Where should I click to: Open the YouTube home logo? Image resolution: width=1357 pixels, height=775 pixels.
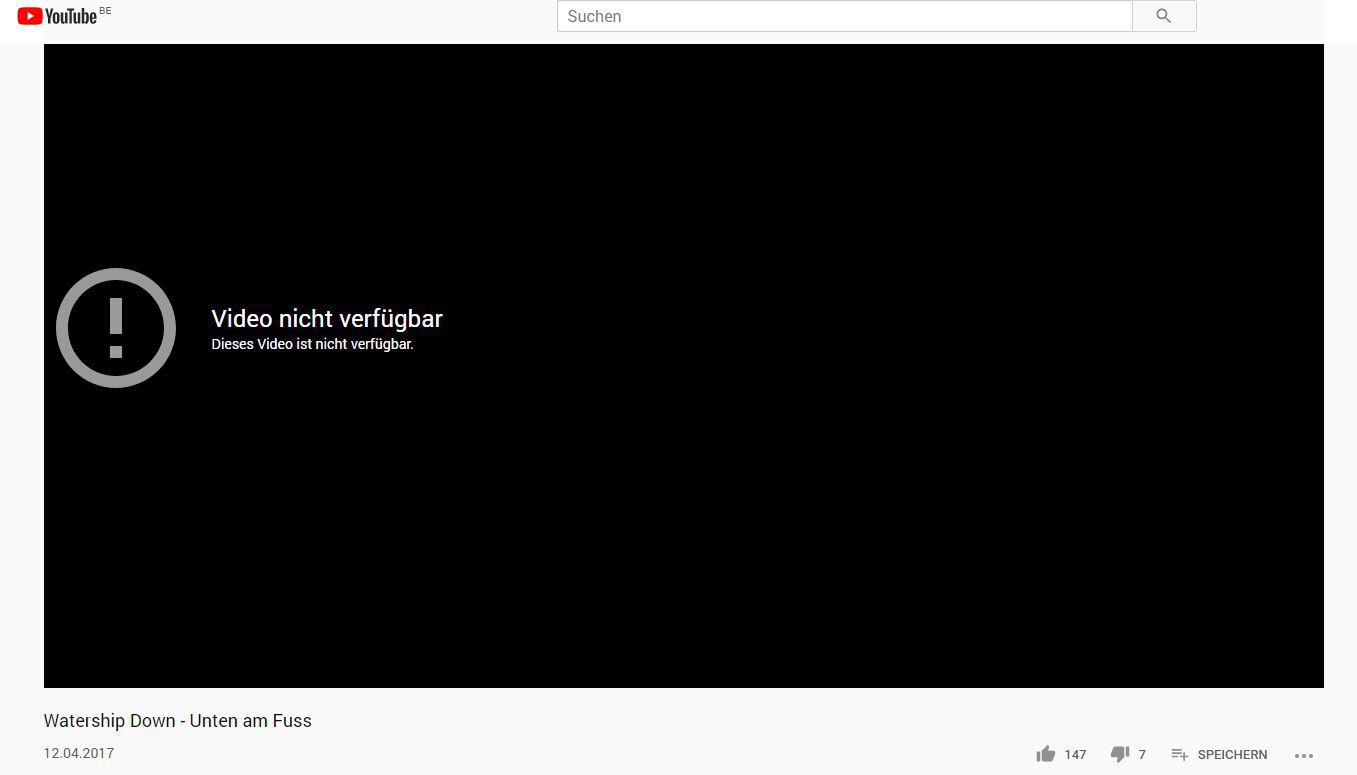click(57, 15)
